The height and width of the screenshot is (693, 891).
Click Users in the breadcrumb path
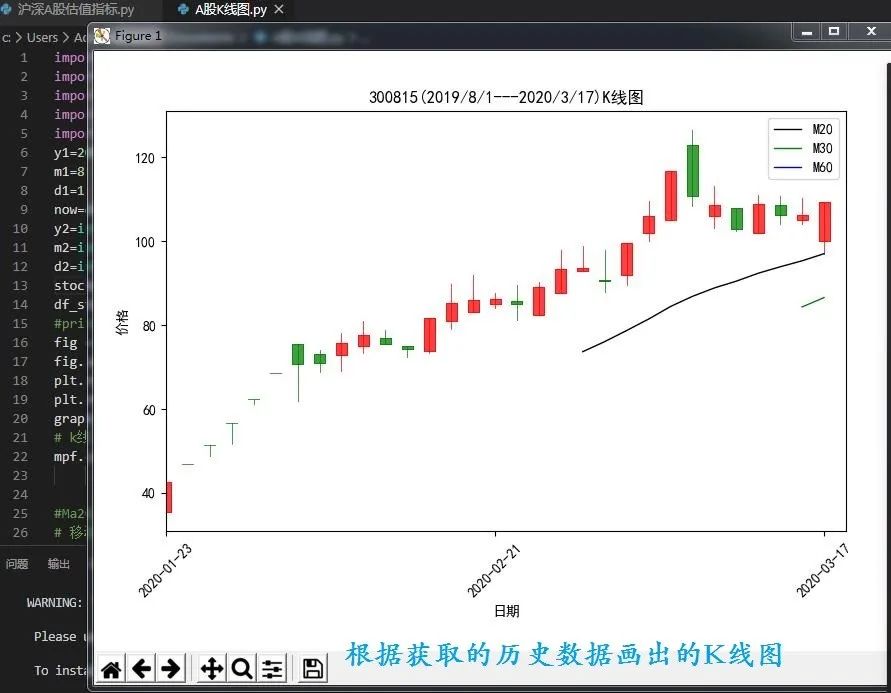click(x=42, y=37)
